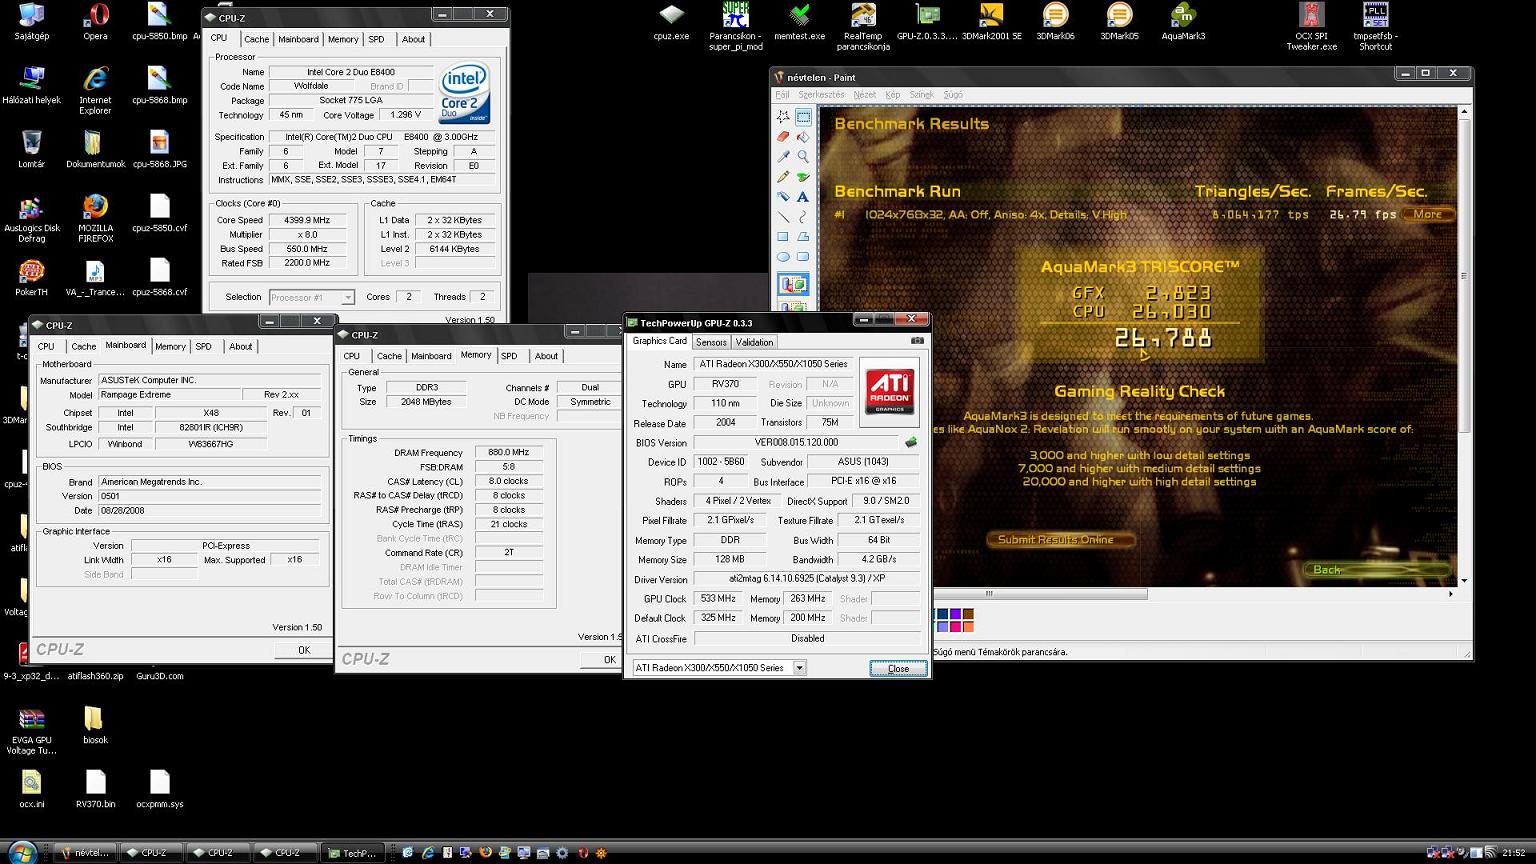
Task: Open About tab in Mainboard CPU-Z window
Action: [241, 347]
